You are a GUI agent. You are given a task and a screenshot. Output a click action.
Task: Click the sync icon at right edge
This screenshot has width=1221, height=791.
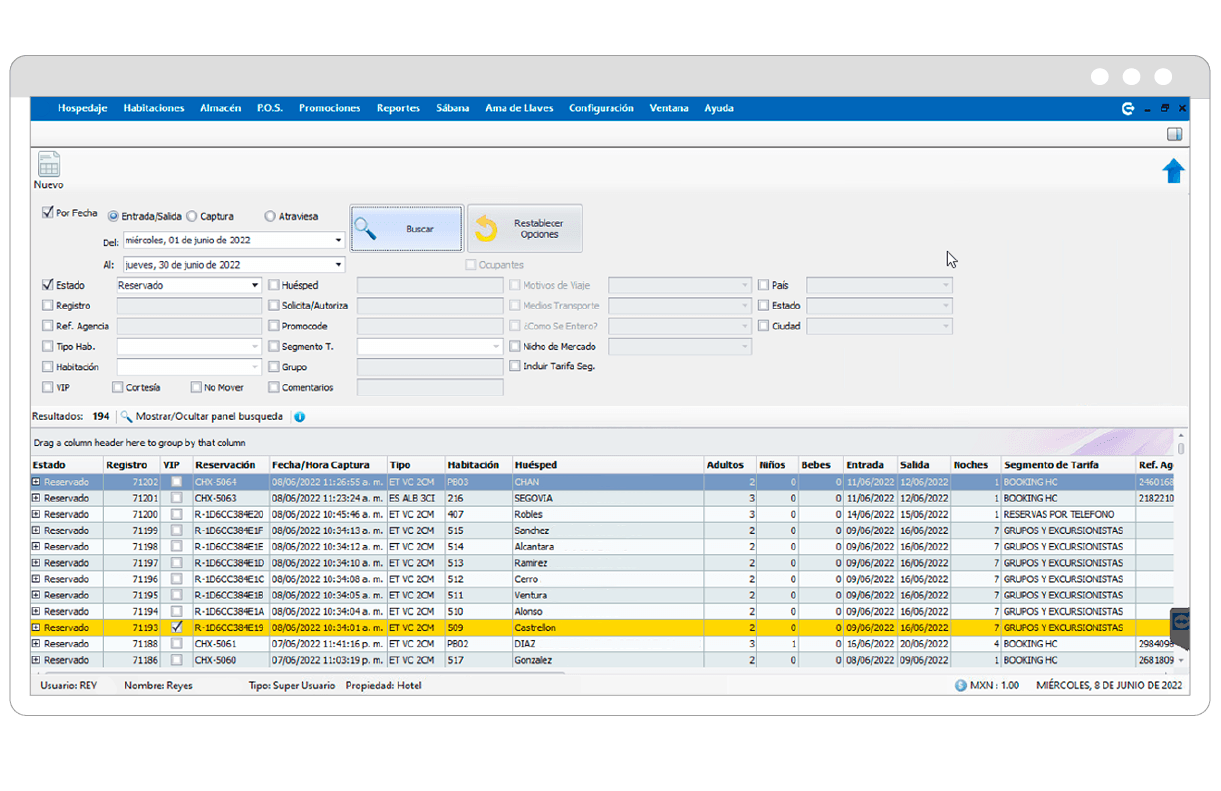coord(1181,622)
